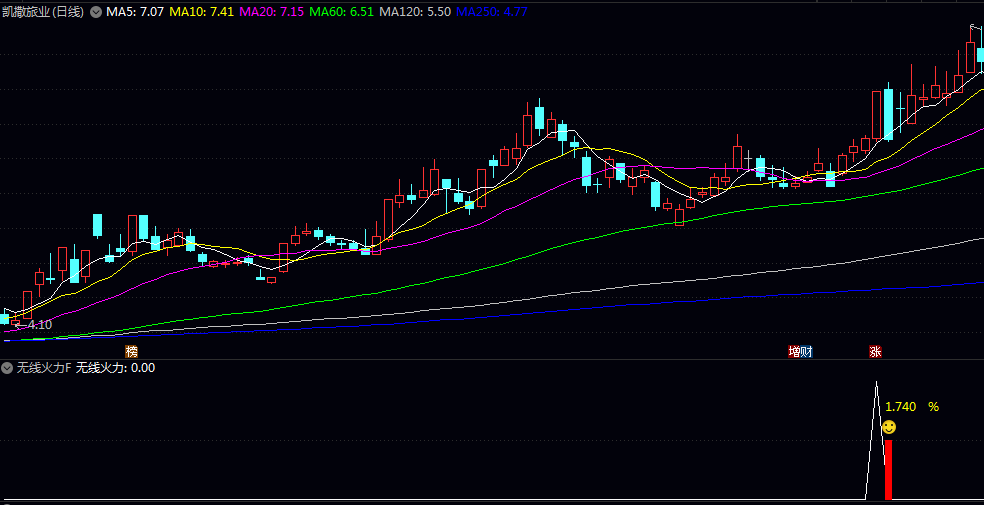Screen dimensions: 984x505
Task: Click the 增 event marker icon
Action: point(794,351)
